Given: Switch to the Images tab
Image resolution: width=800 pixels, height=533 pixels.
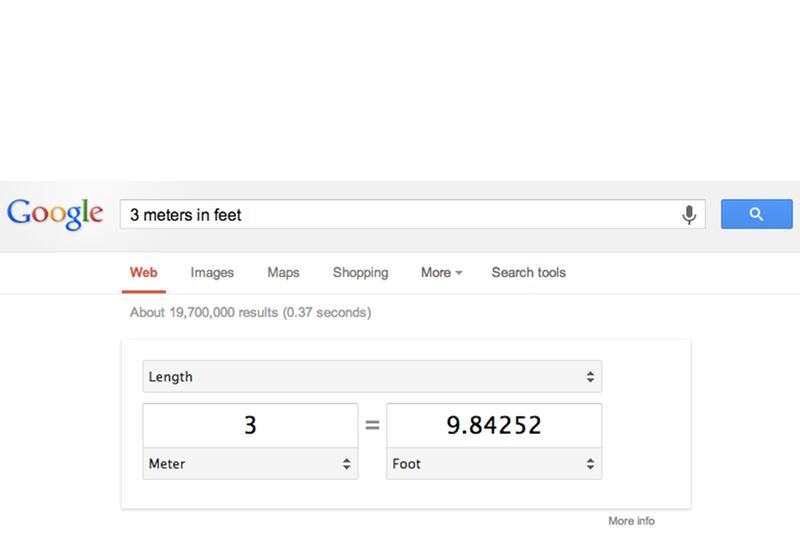Looking at the screenshot, I should click(x=212, y=272).
